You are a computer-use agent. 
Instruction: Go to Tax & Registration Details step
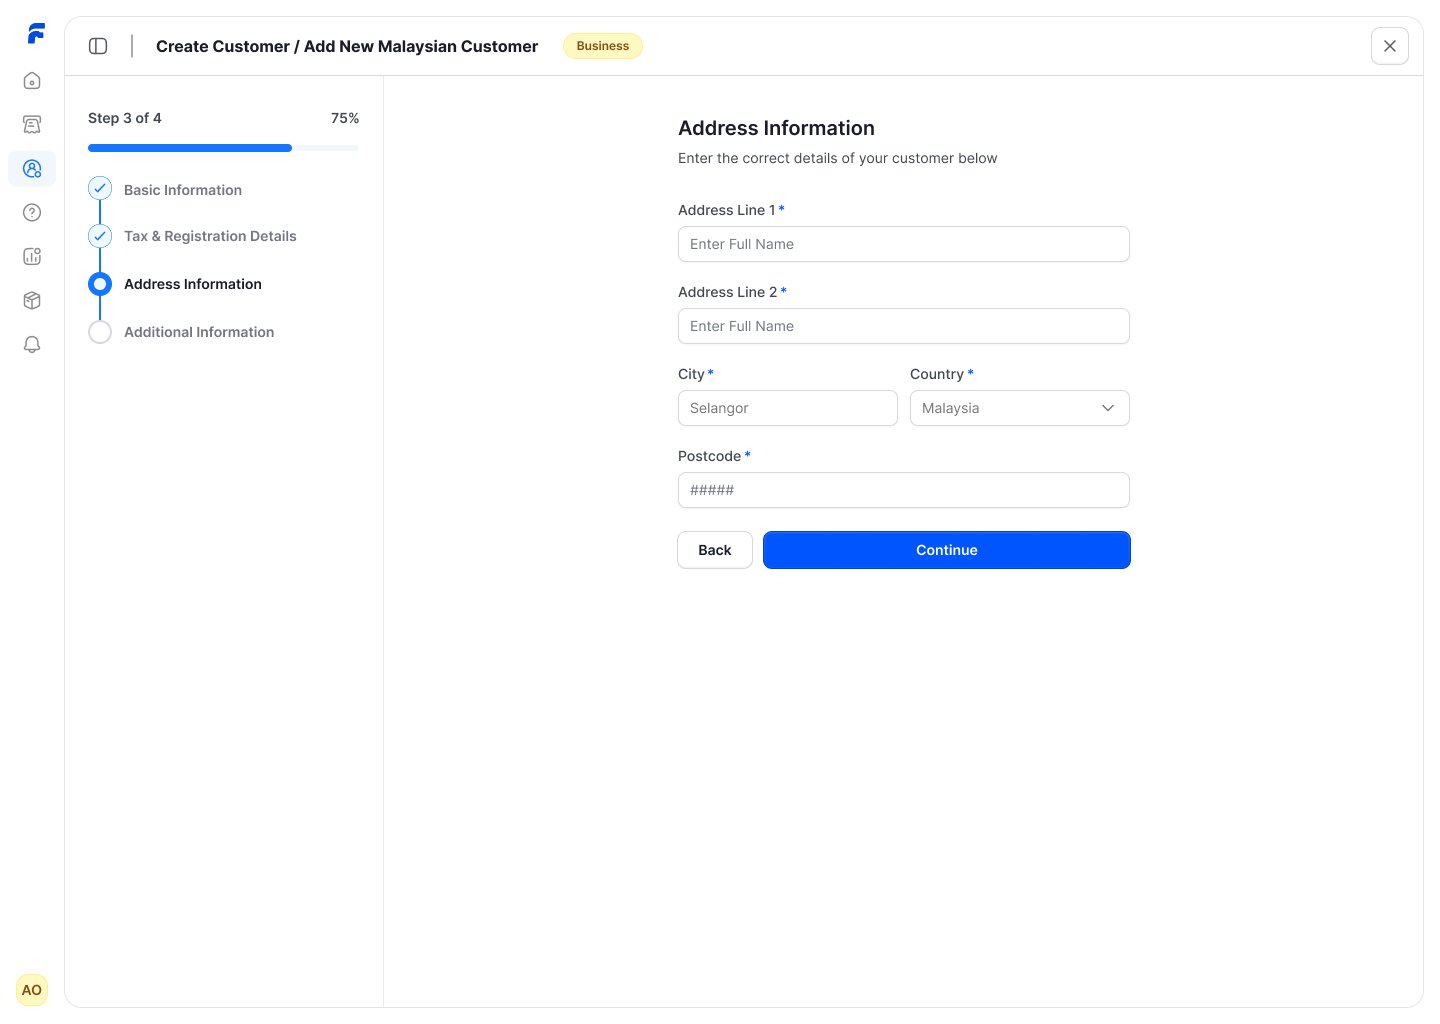point(210,236)
